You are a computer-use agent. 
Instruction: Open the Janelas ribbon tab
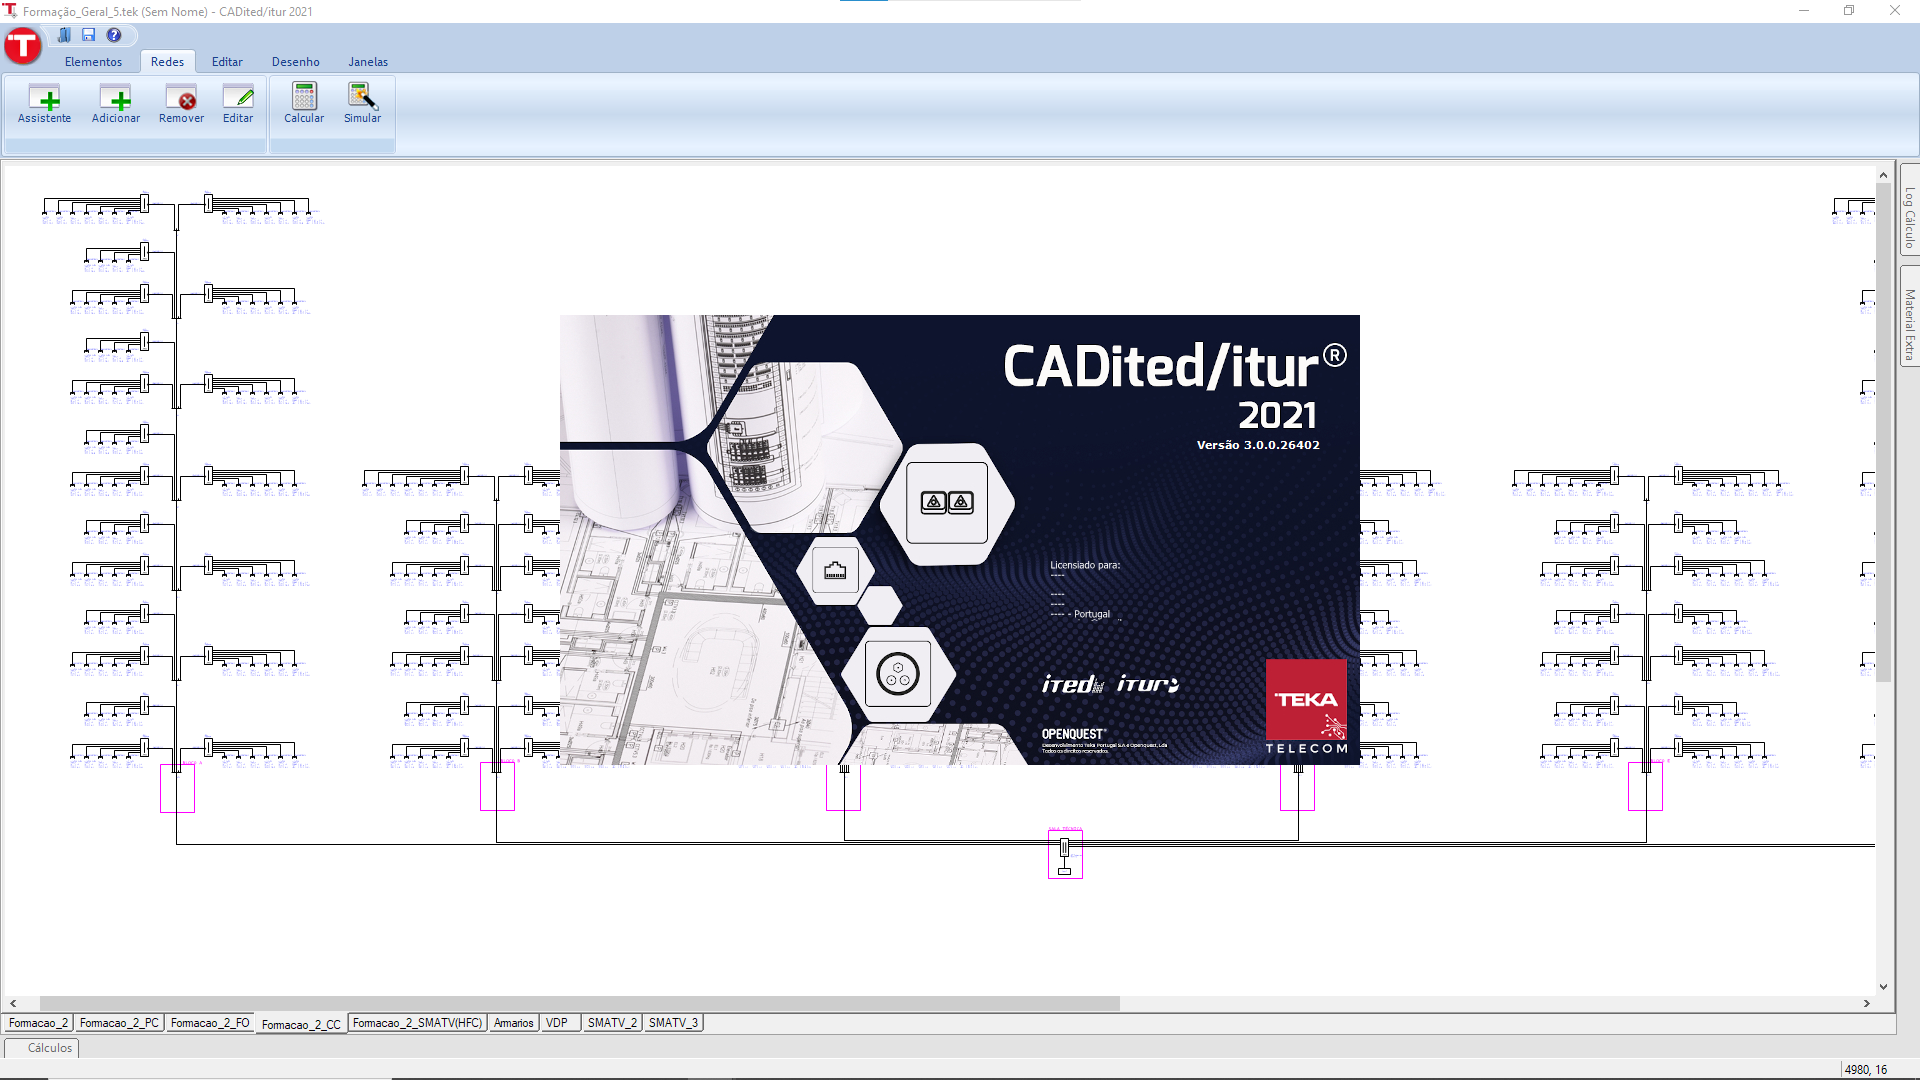[x=368, y=62]
